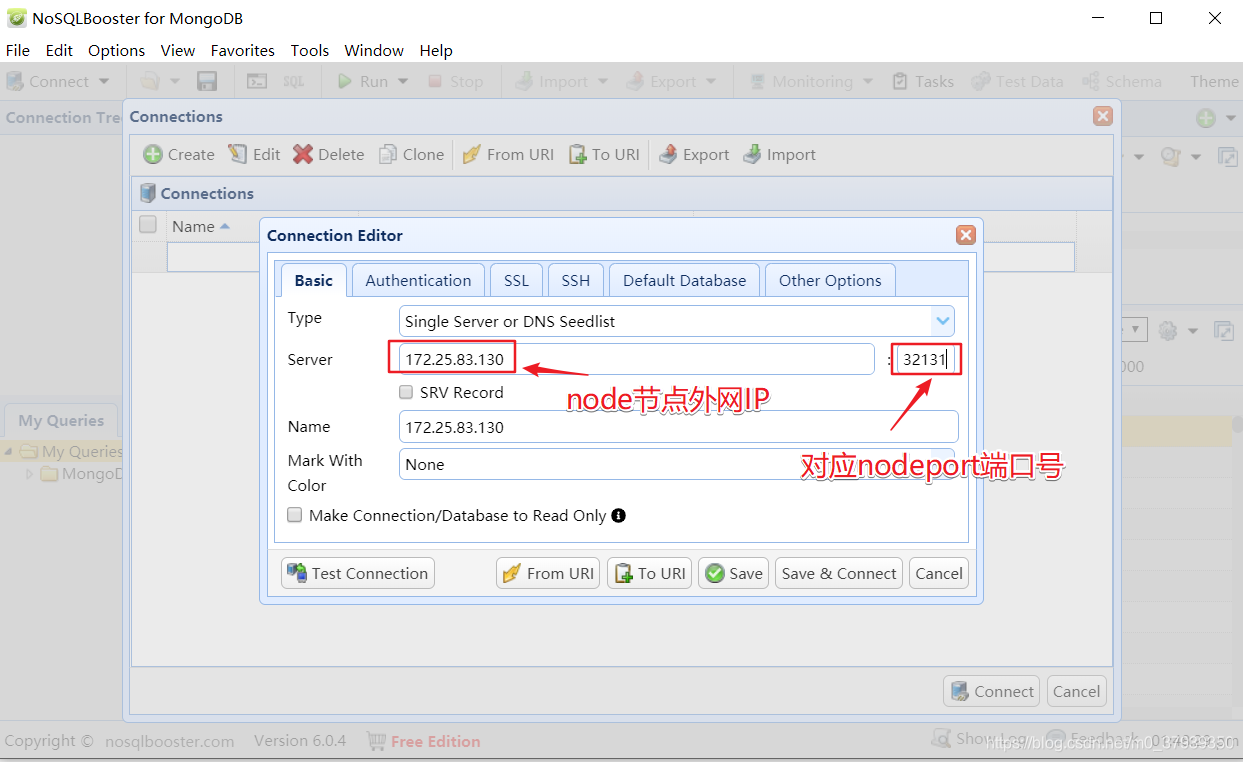The image size is (1244, 762).
Task: Click Tasks in main toolbar
Action: [x=923, y=81]
